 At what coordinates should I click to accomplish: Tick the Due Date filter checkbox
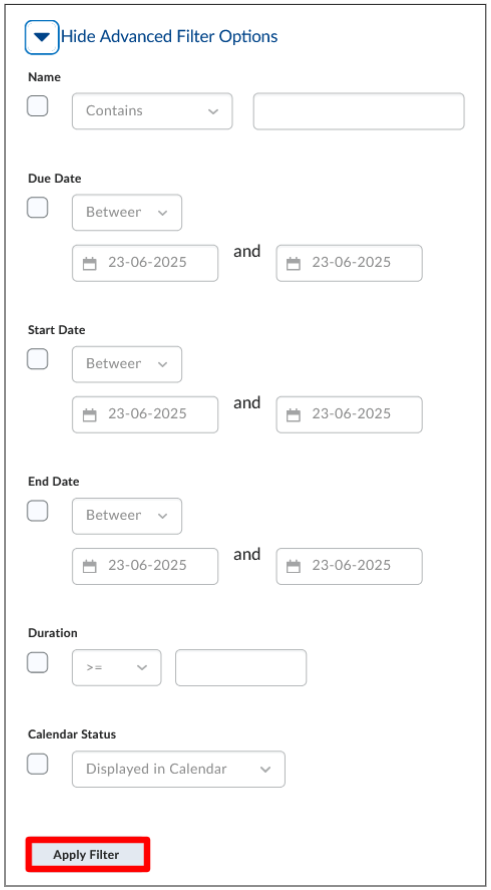[37, 207]
